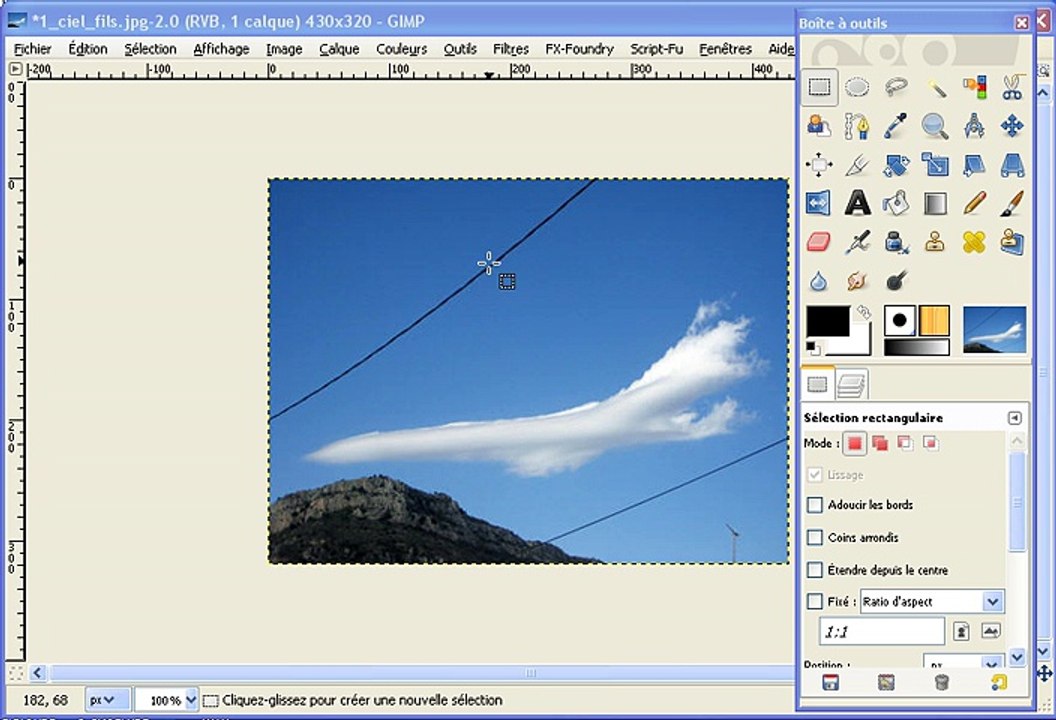Image resolution: width=1056 pixels, height=720 pixels.
Task: Click the 1:1 ratio input field
Action: pyautogui.click(x=882, y=632)
